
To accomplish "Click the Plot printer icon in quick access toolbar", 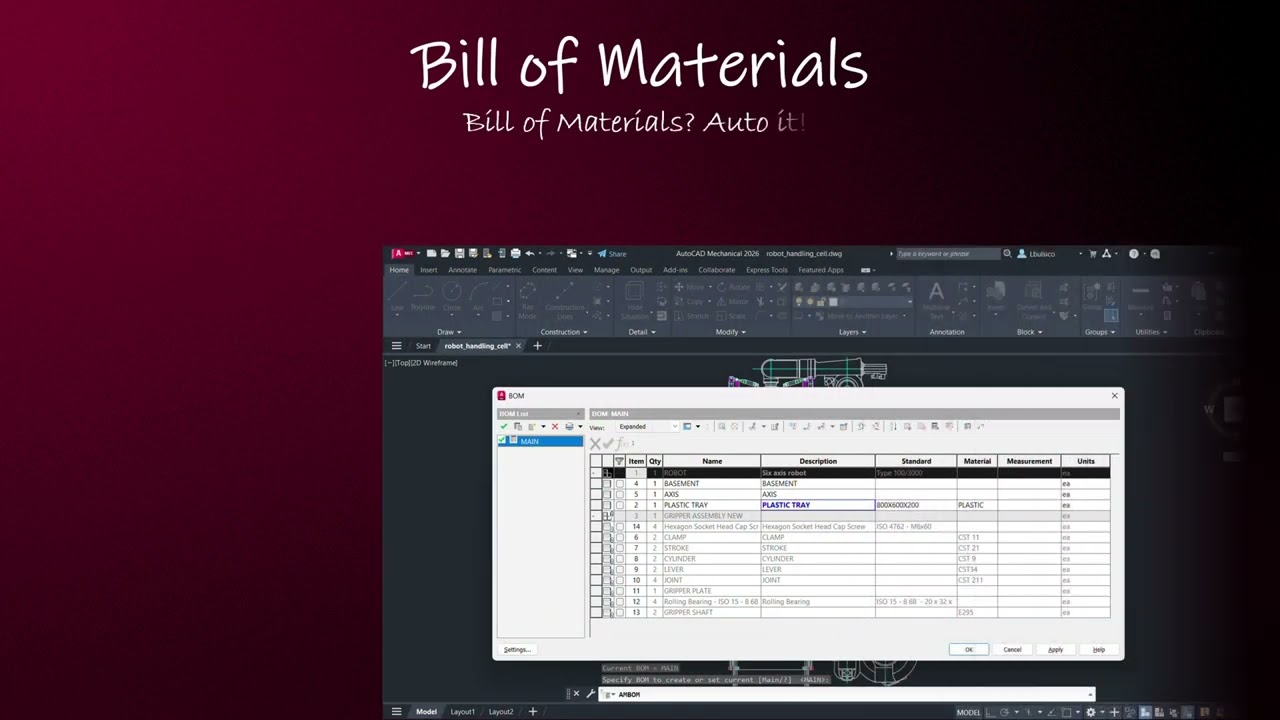I will [x=515, y=254].
